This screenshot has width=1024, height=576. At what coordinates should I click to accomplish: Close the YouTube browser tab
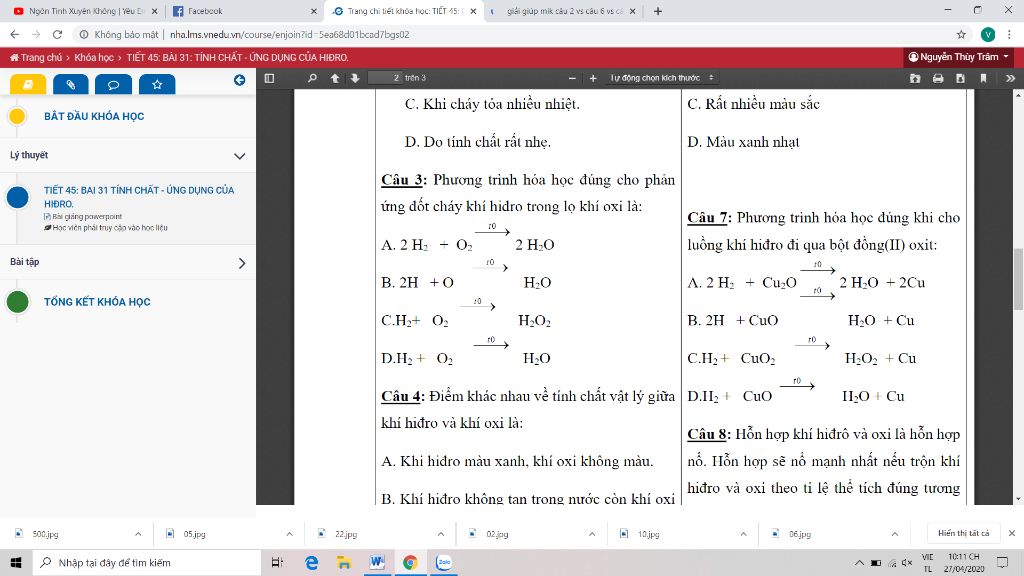pos(154,11)
